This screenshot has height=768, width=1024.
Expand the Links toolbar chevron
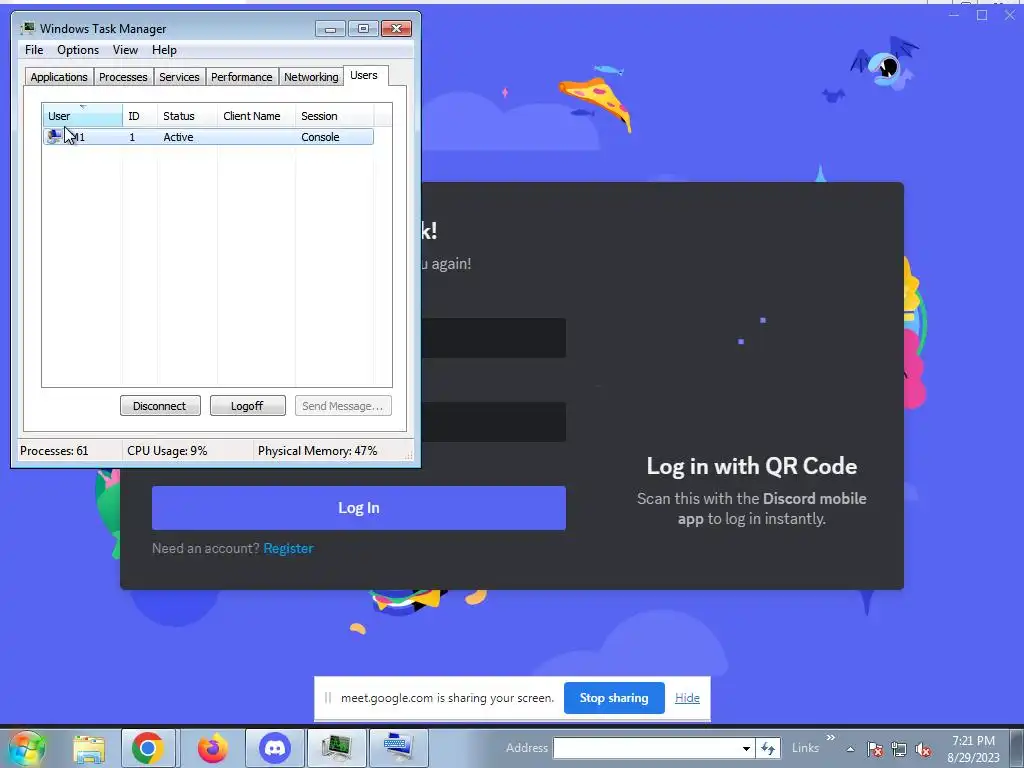[x=830, y=737]
